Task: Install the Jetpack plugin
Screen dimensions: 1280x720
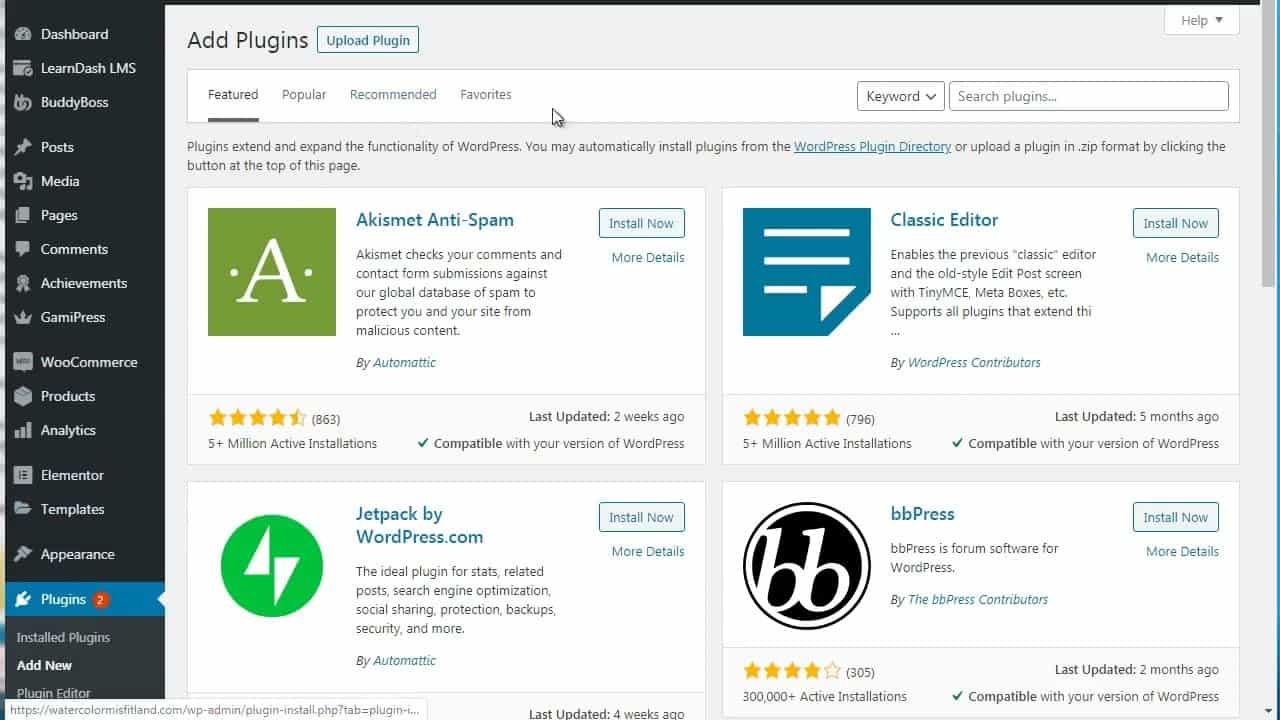Action: pos(641,517)
